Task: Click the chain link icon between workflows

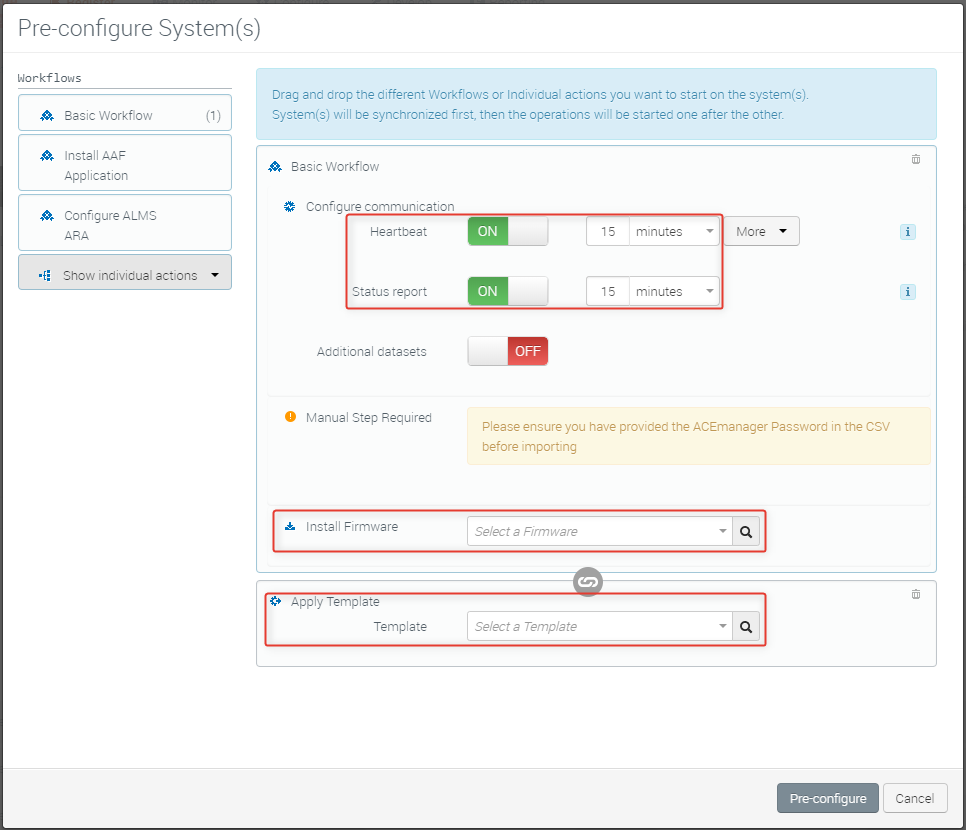Action: pyautogui.click(x=588, y=582)
